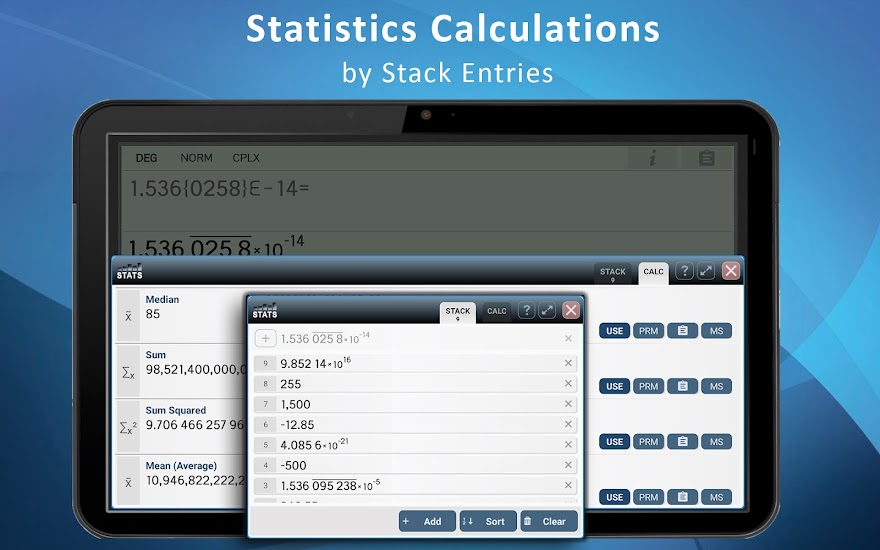Screen dimensions: 880x550
Task: Click PRM for Mean row
Action: pos(649,497)
